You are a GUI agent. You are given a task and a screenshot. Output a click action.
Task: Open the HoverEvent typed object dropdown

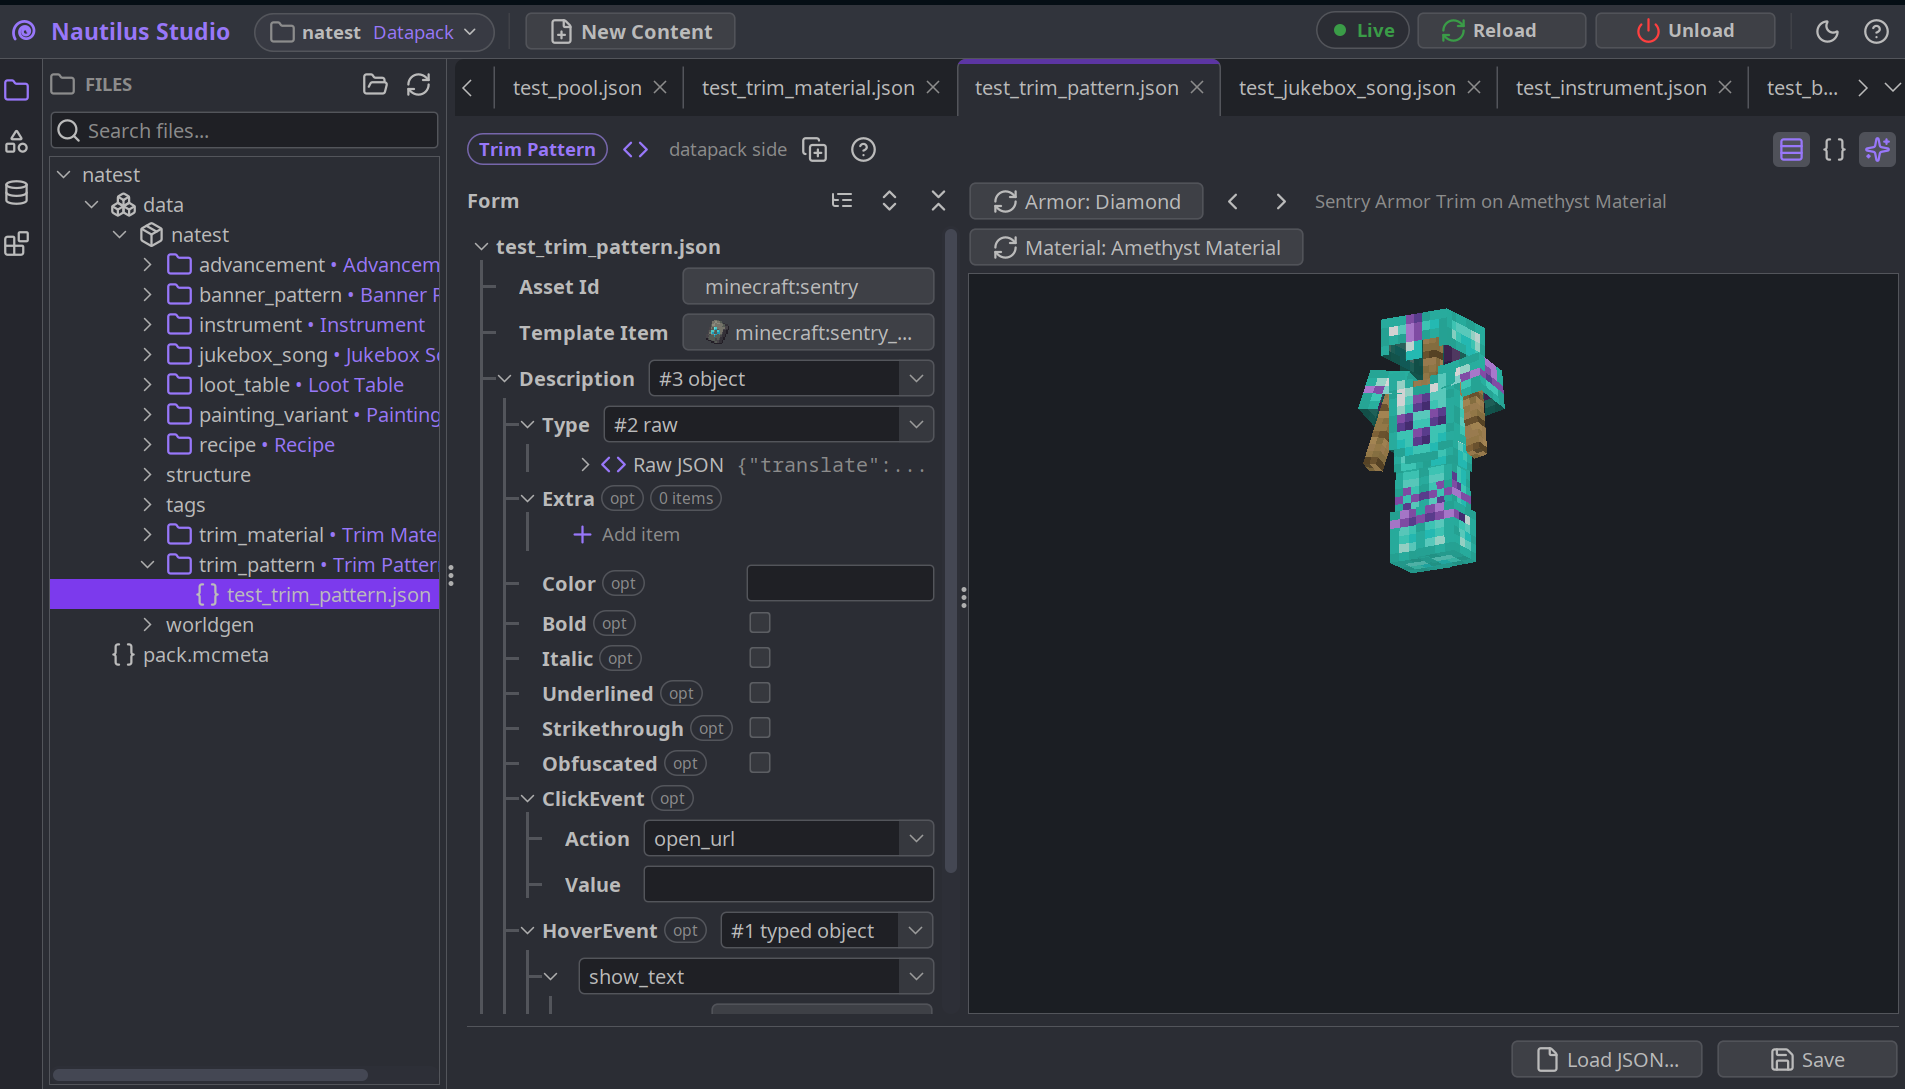tap(827, 931)
